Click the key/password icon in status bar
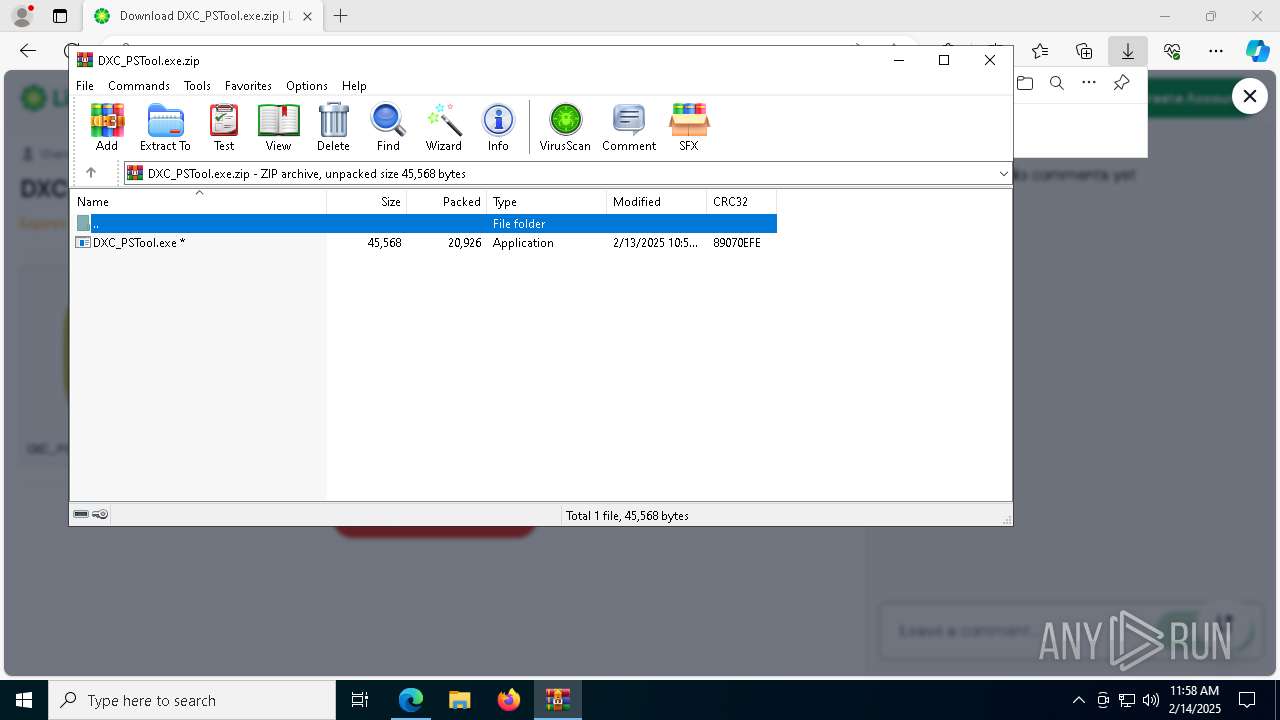Image resolution: width=1280 pixels, height=720 pixels. 100,515
